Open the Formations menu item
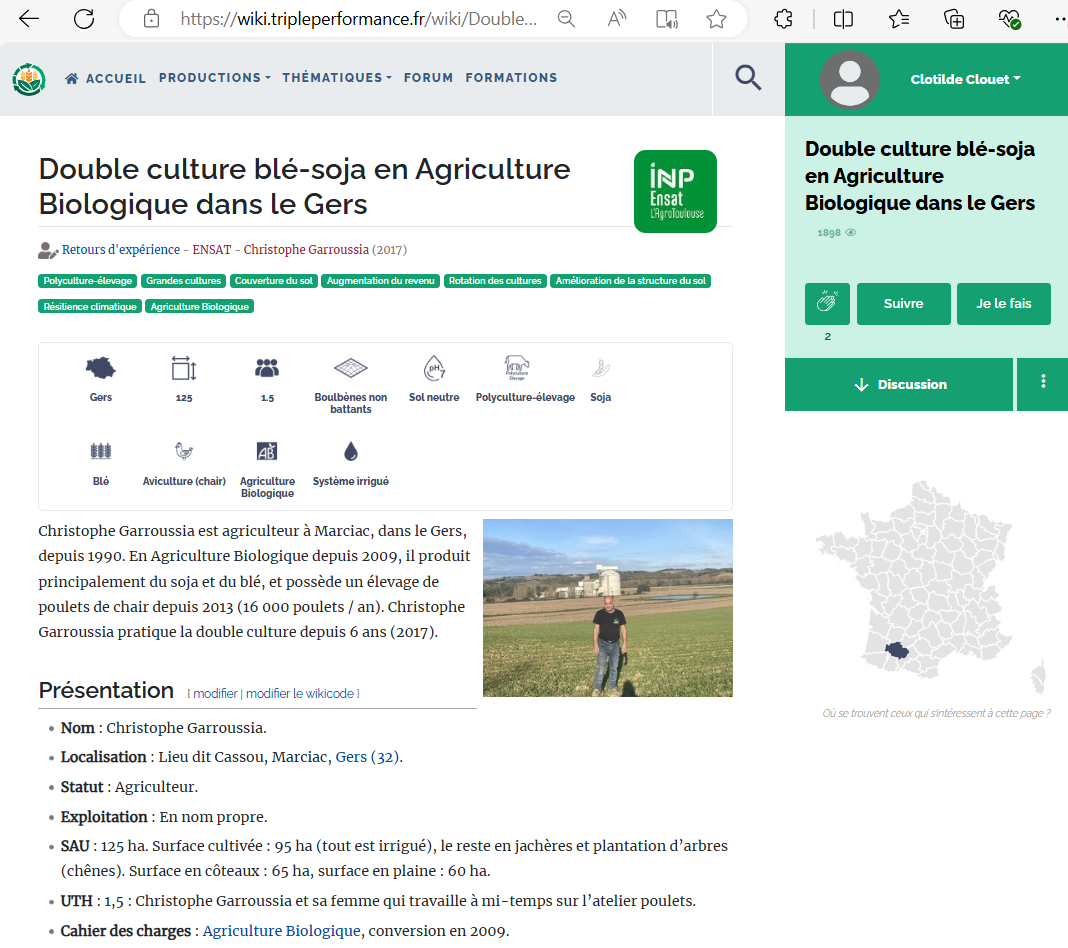1068x948 pixels. (511, 78)
